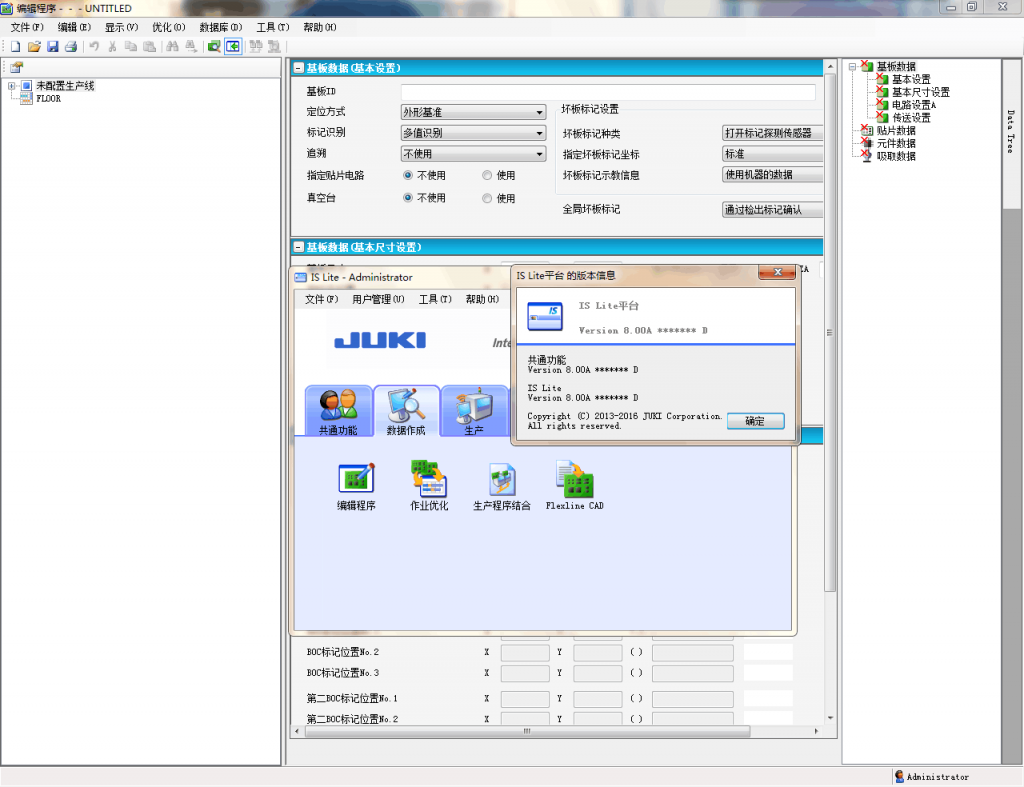Open 生产程序结合 icon in IS Lite
1024x787 pixels.
502,479
